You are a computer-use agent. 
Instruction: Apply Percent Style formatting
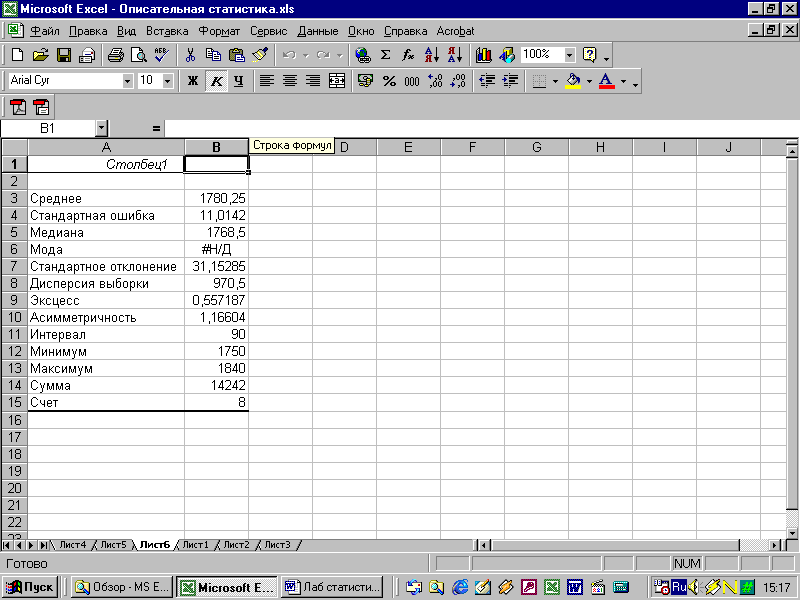coord(389,81)
